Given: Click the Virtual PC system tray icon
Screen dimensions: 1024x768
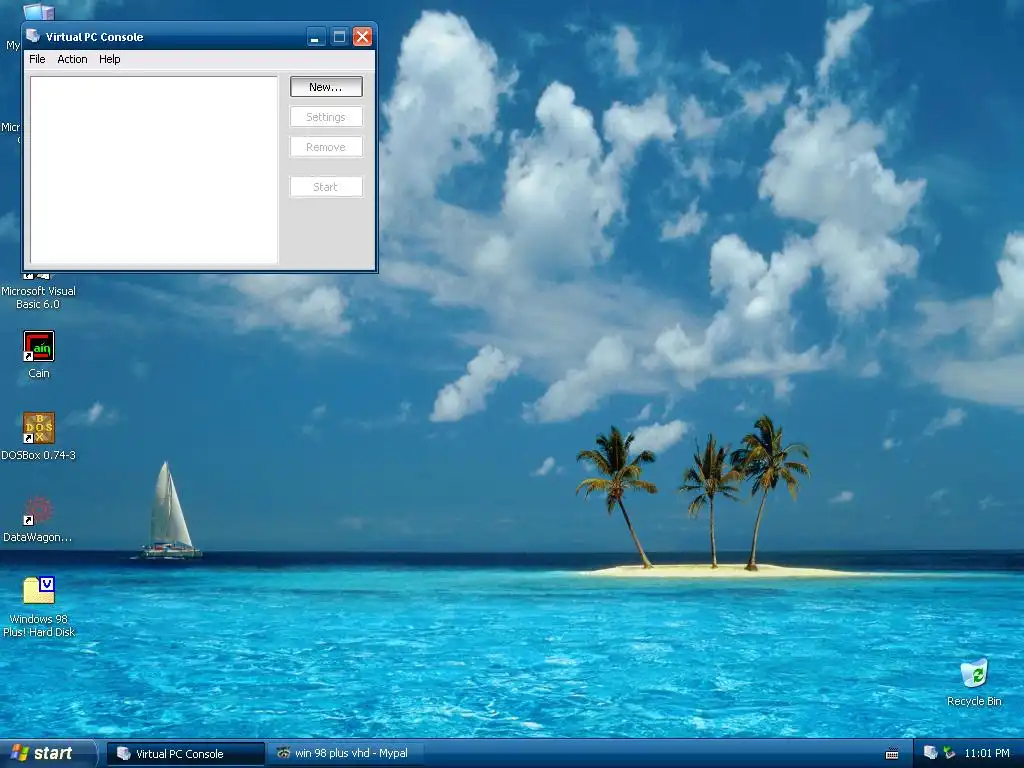Looking at the screenshot, I should pos(931,753).
